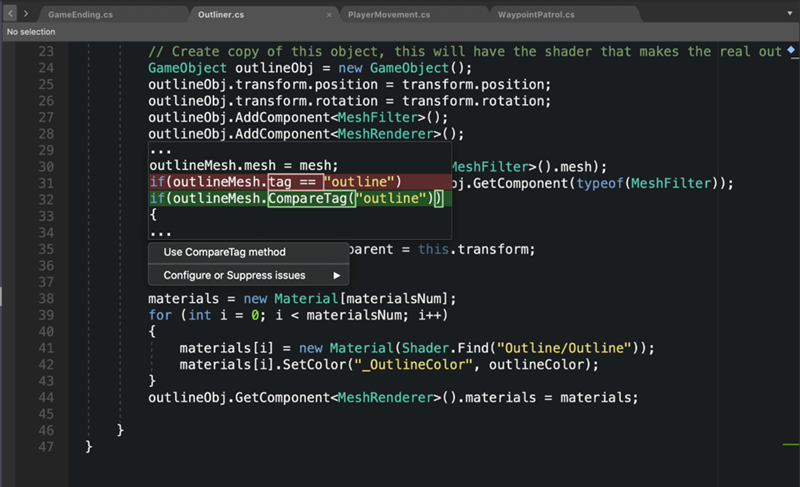Click line number 38 in the gutter
Screen dimensions: 800x487
(44, 299)
